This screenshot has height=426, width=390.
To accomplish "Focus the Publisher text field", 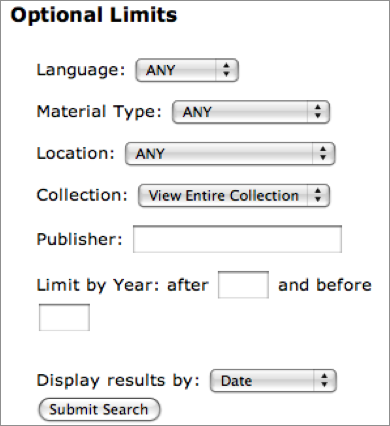I will (x=237, y=239).
